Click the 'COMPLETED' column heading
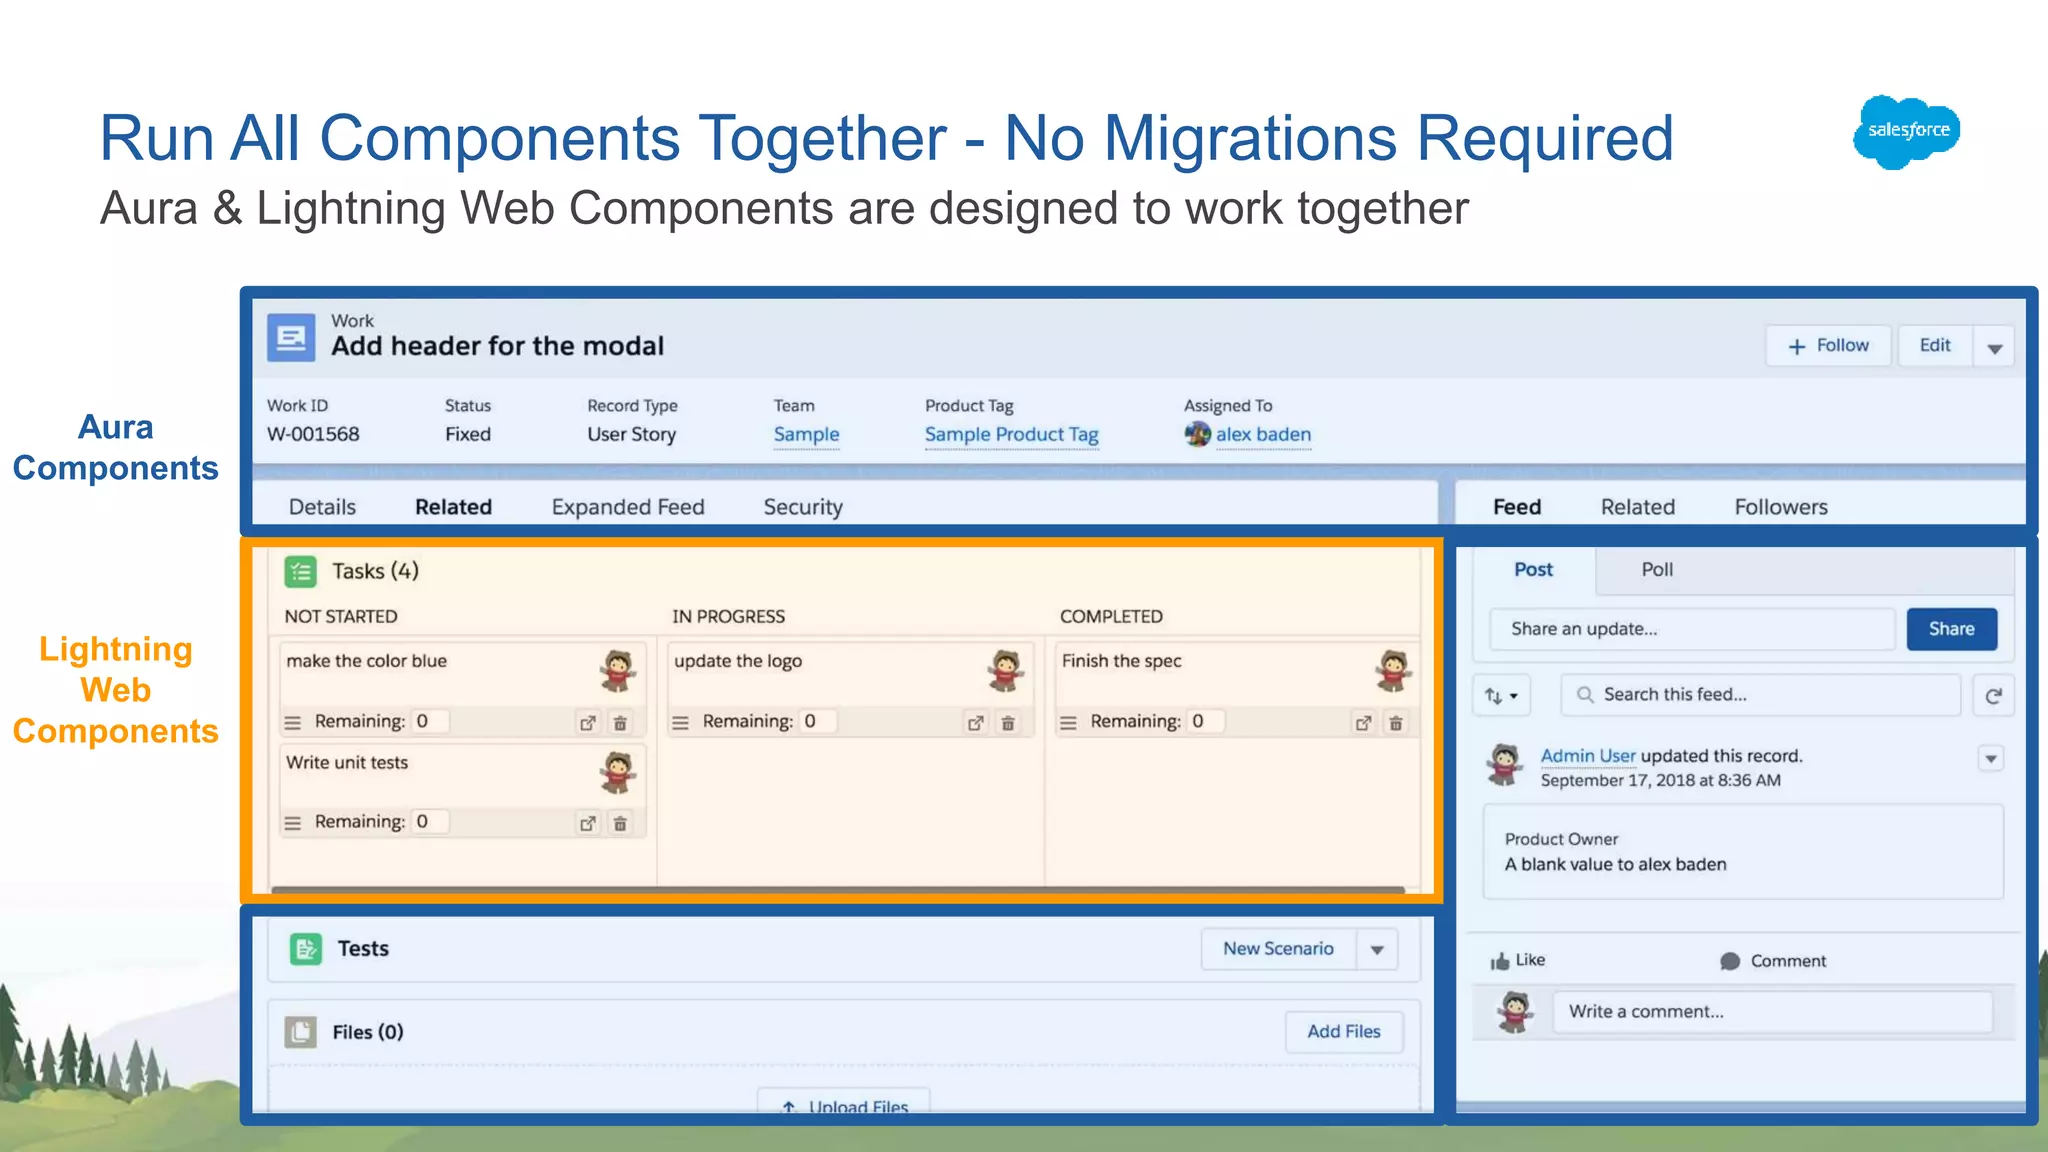This screenshot has height=1152, width=2048. tap(1111, 617)
